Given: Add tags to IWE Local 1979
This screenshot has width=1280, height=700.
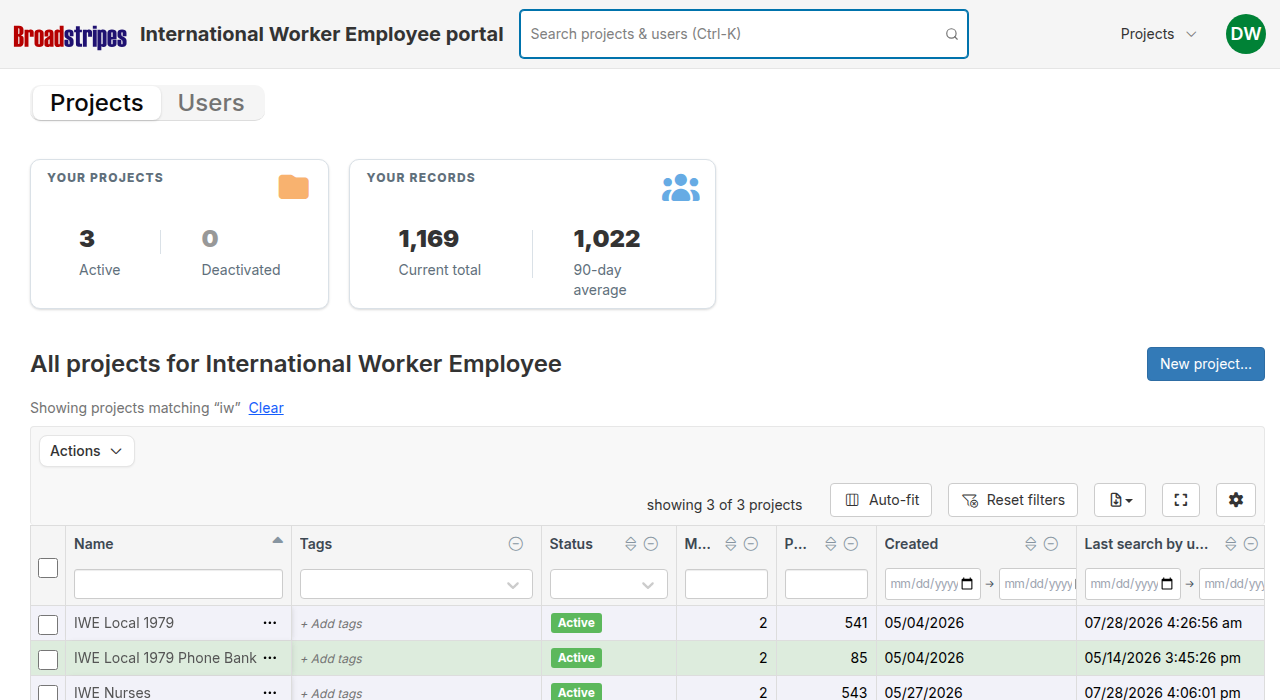Looking at the screenshot, I should point(332,624).
